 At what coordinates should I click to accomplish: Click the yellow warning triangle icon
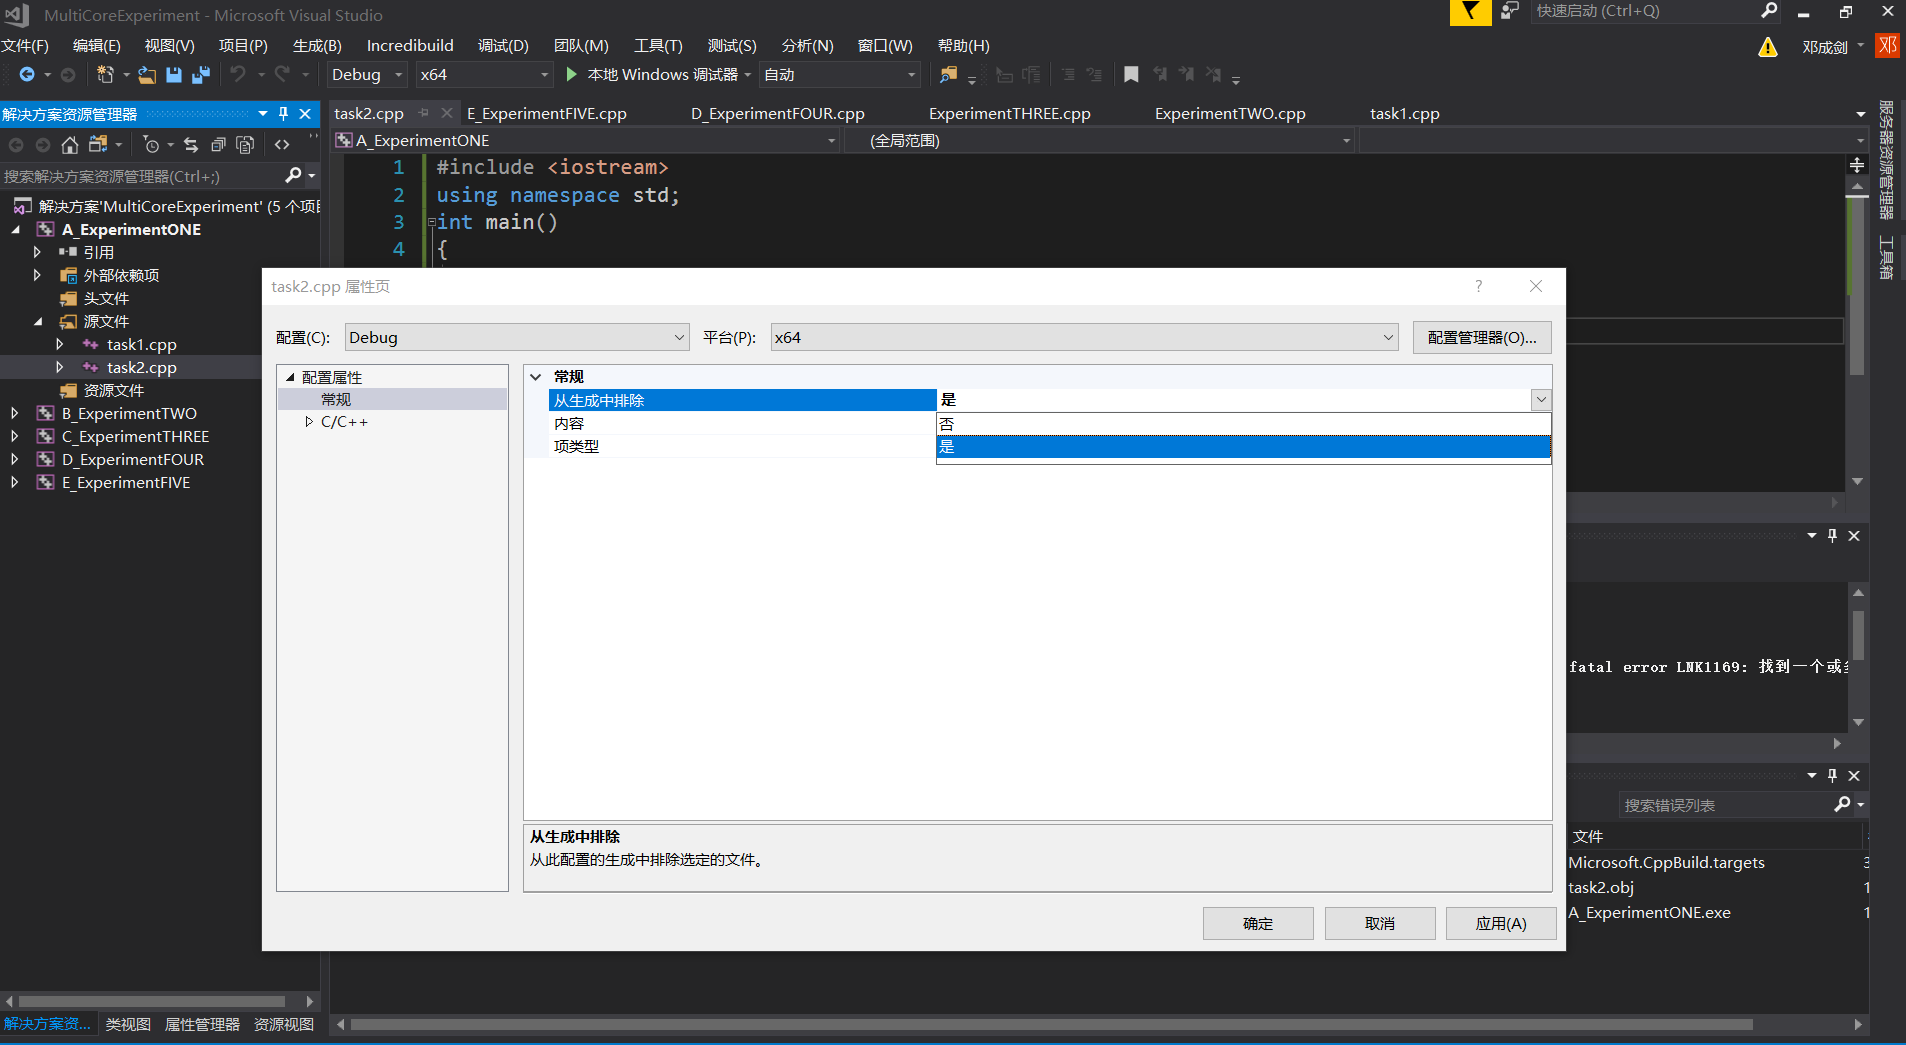pos(1768,47)
